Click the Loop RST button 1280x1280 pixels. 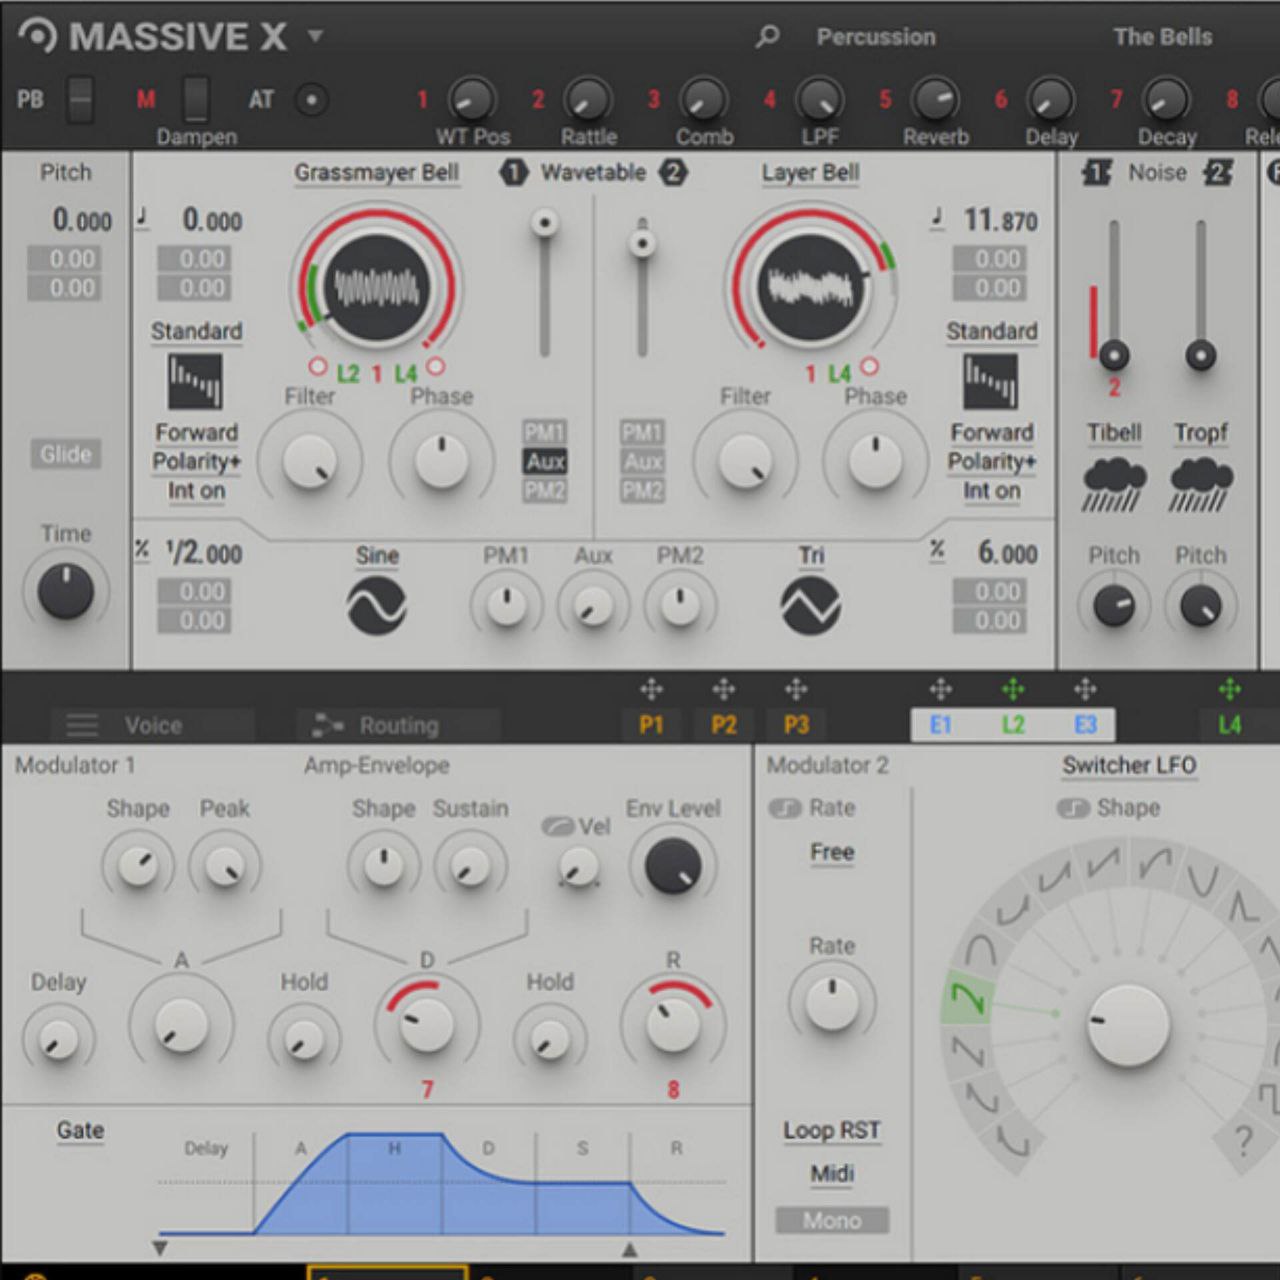(832, 1131)
